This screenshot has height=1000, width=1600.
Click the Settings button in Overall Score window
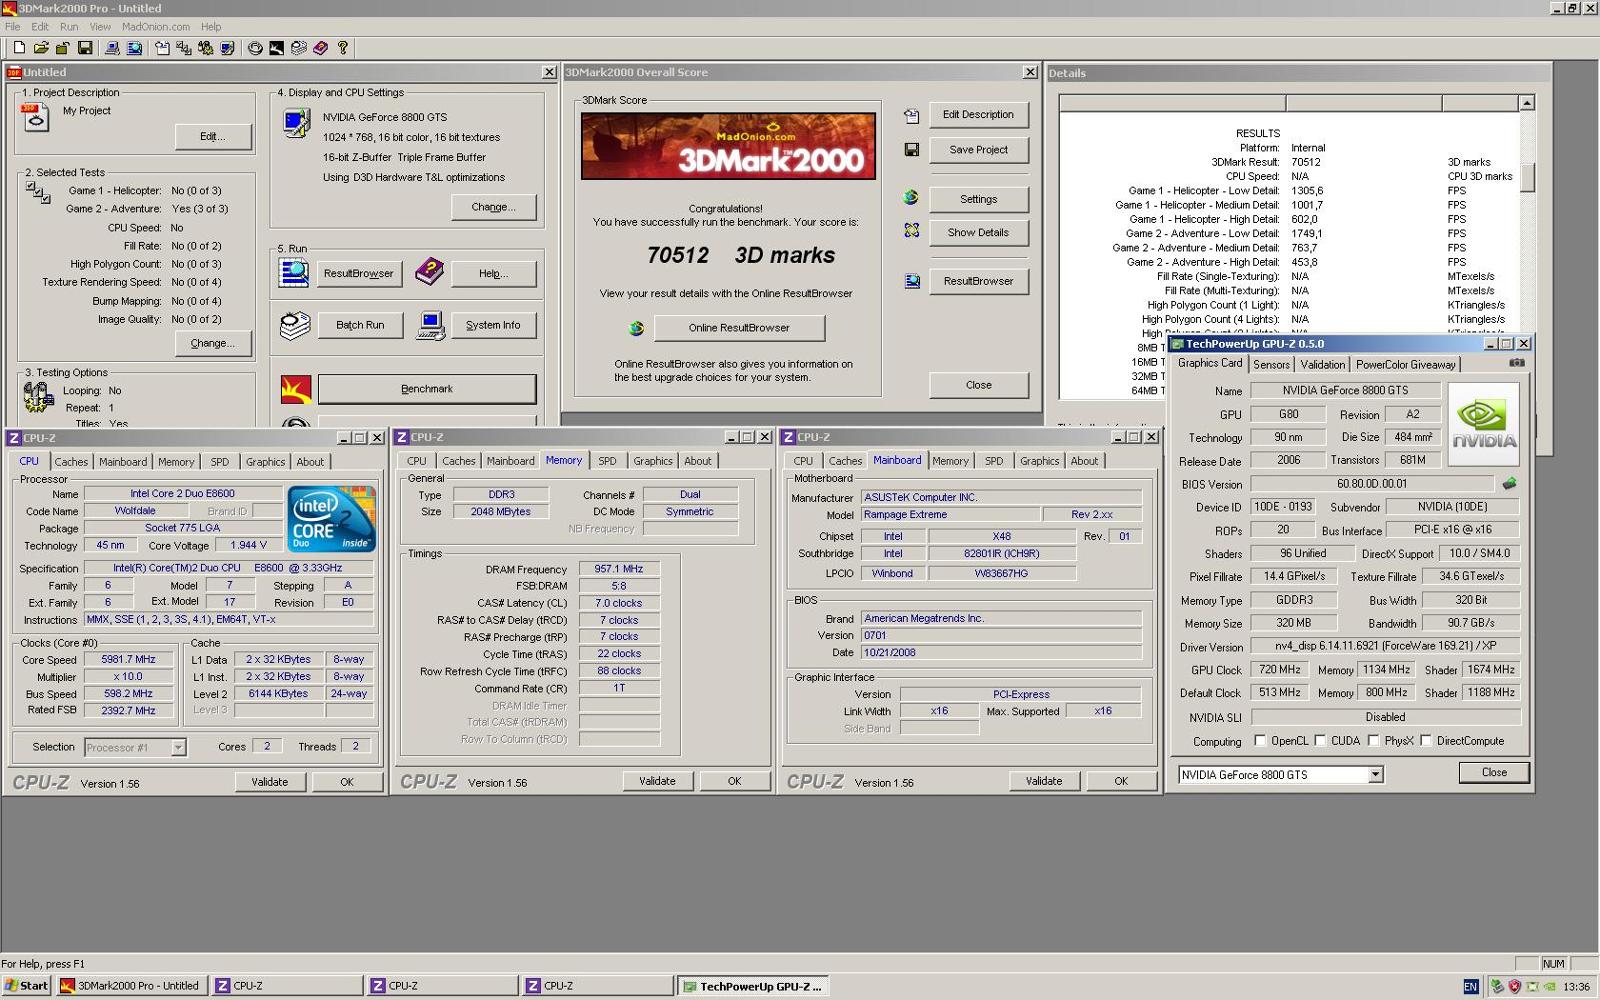point(978,199)
